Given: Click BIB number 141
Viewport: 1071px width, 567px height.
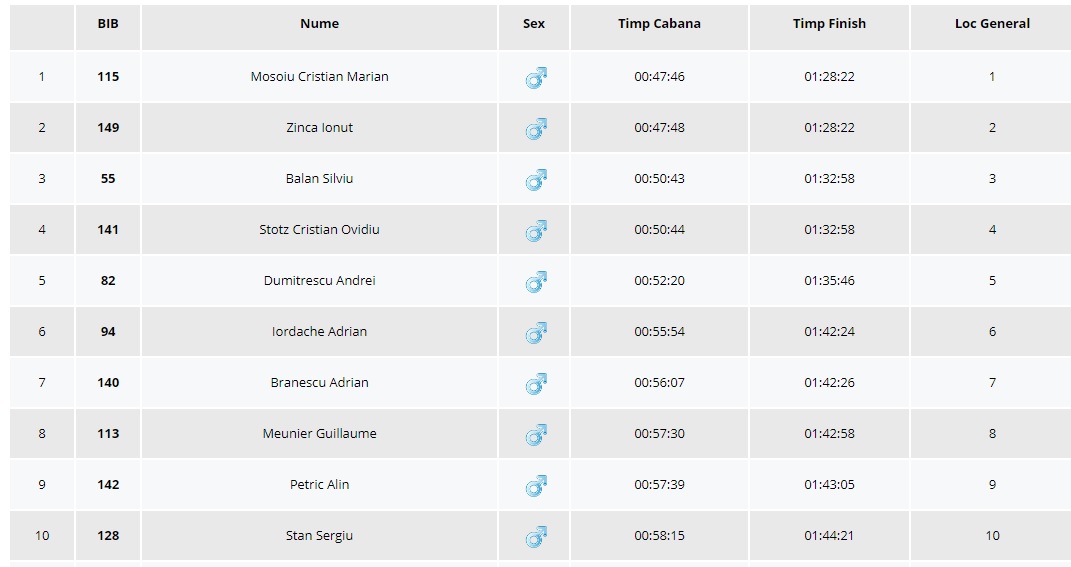Looking at the screenshot, I should coord(108,230).
